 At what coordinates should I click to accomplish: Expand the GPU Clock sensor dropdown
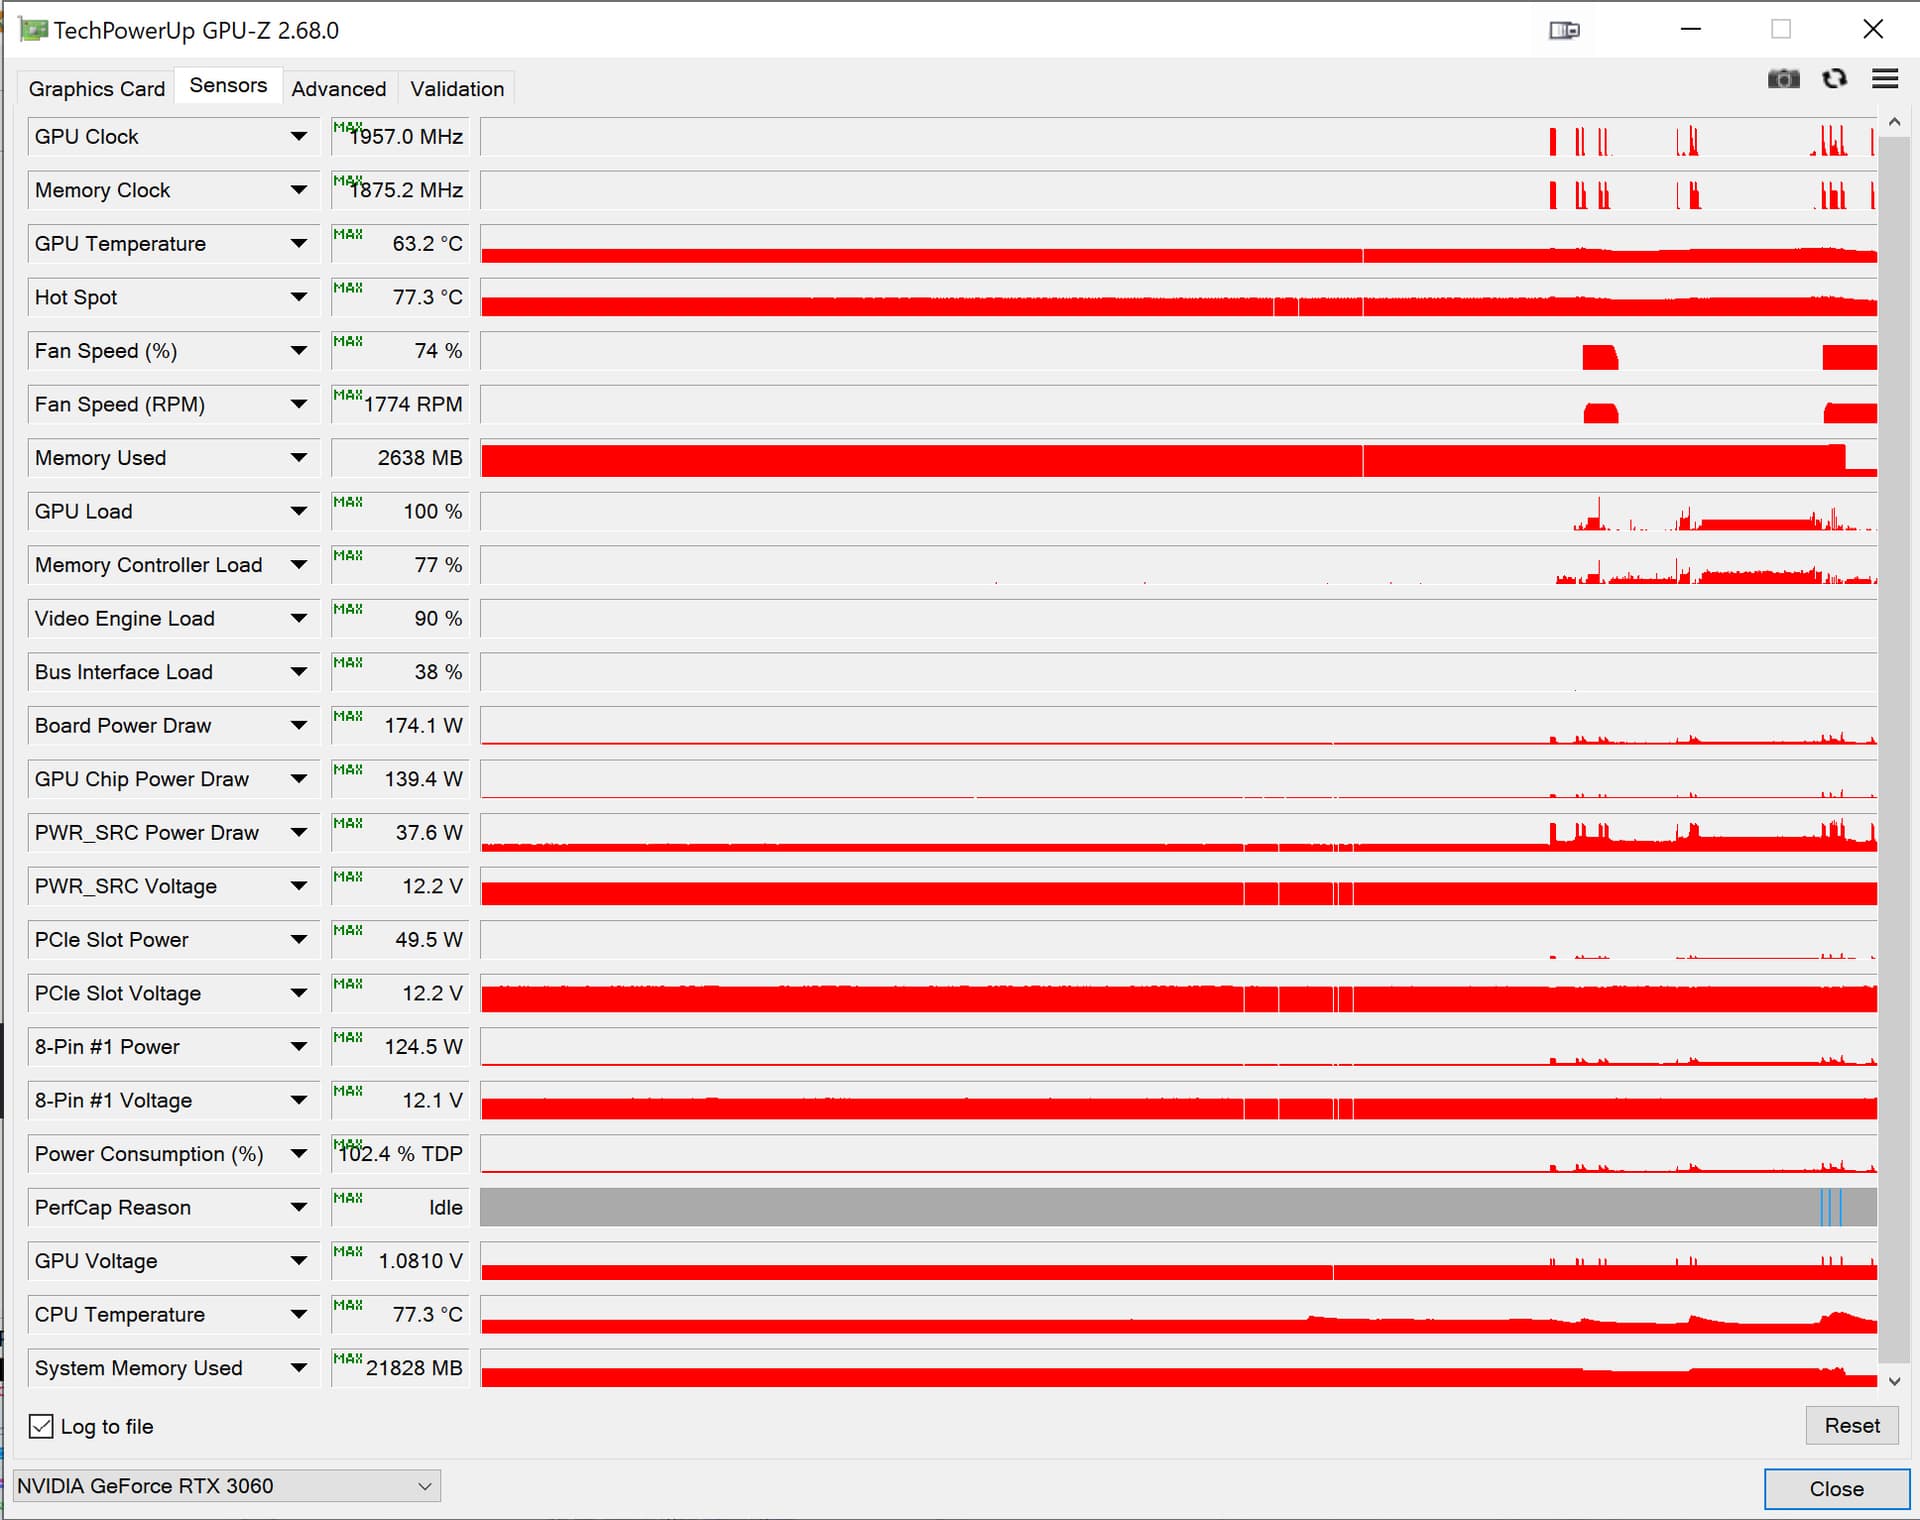pyautogui.click(x=298, y=136)
